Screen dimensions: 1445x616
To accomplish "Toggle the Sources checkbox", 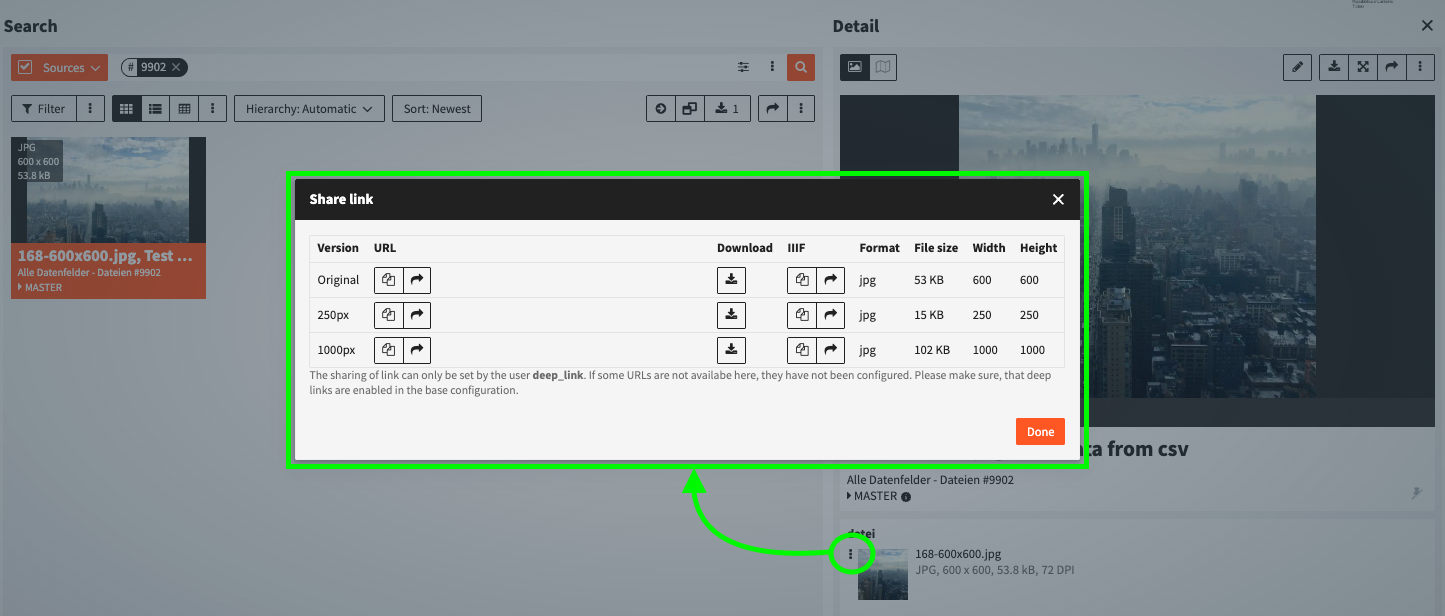I will pos(26,67).
